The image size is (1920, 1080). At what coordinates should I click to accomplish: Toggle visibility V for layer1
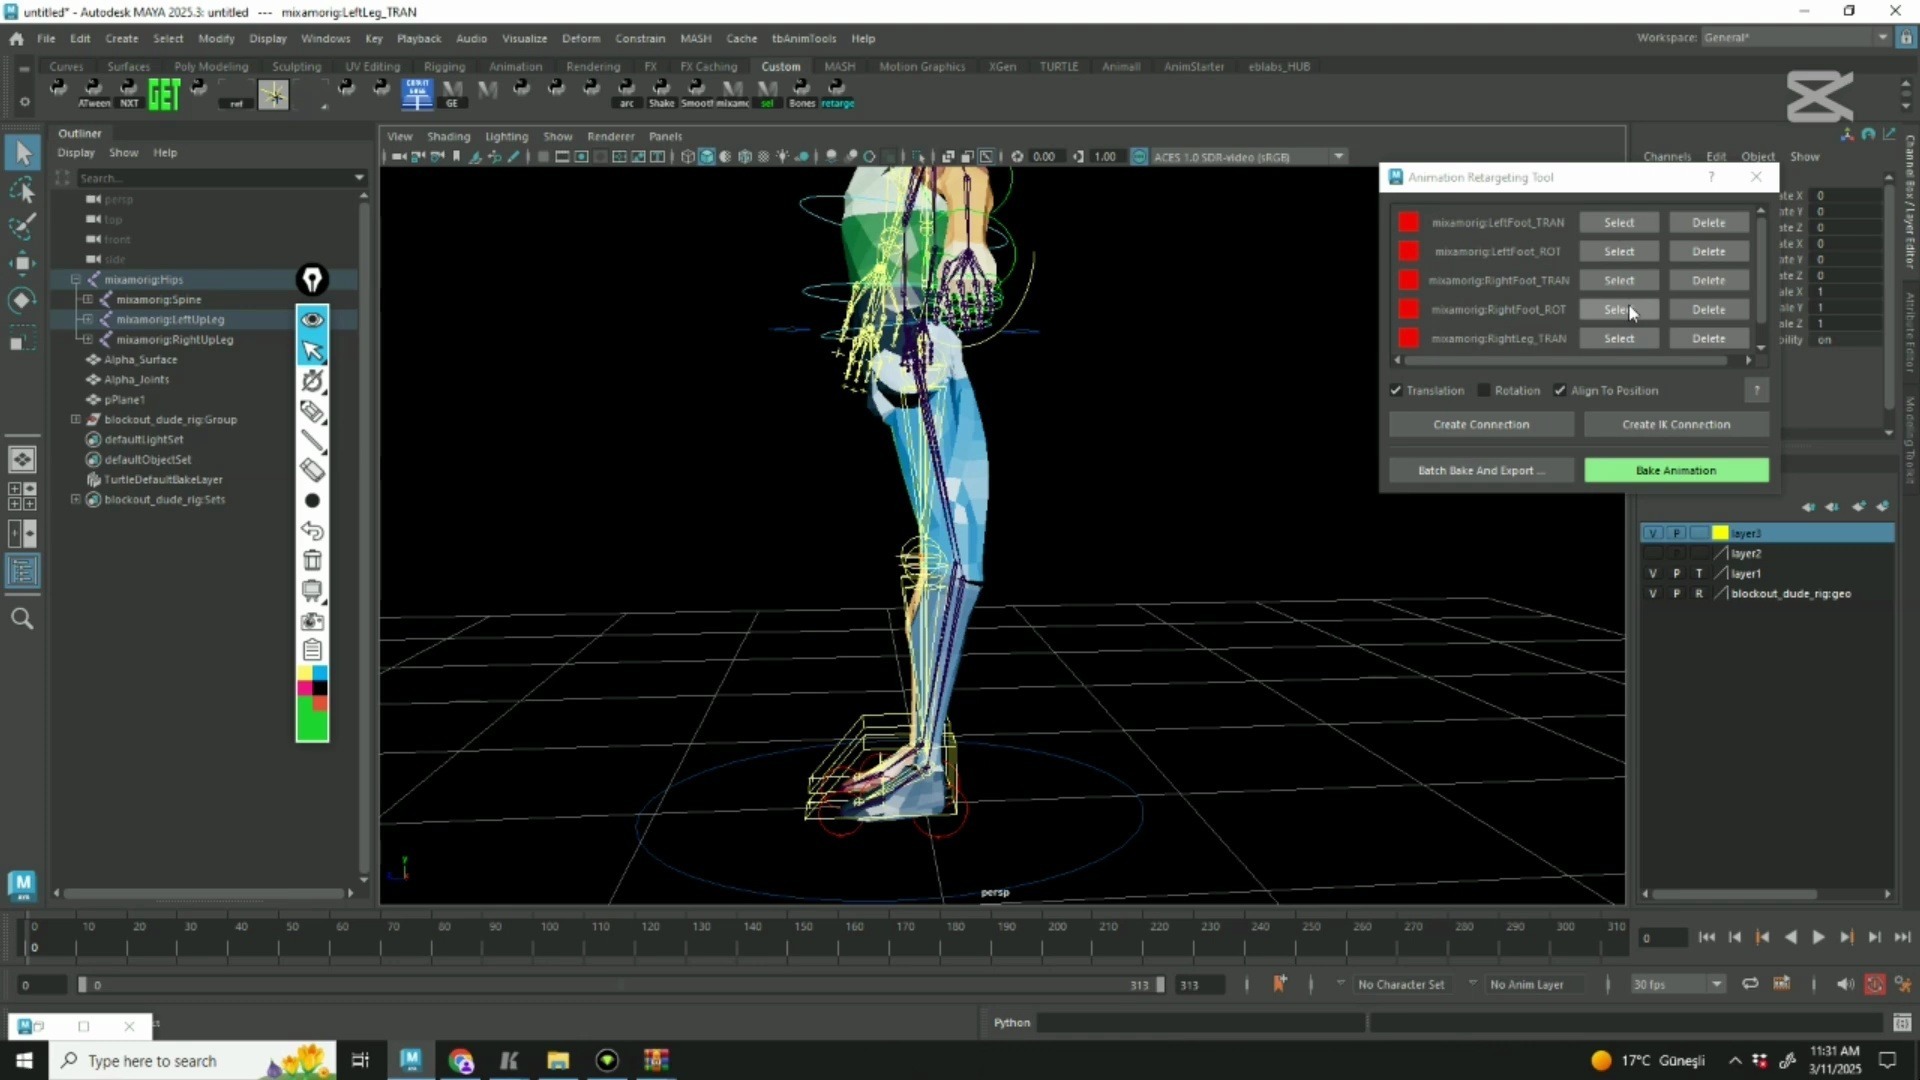tap(1653, 574)
